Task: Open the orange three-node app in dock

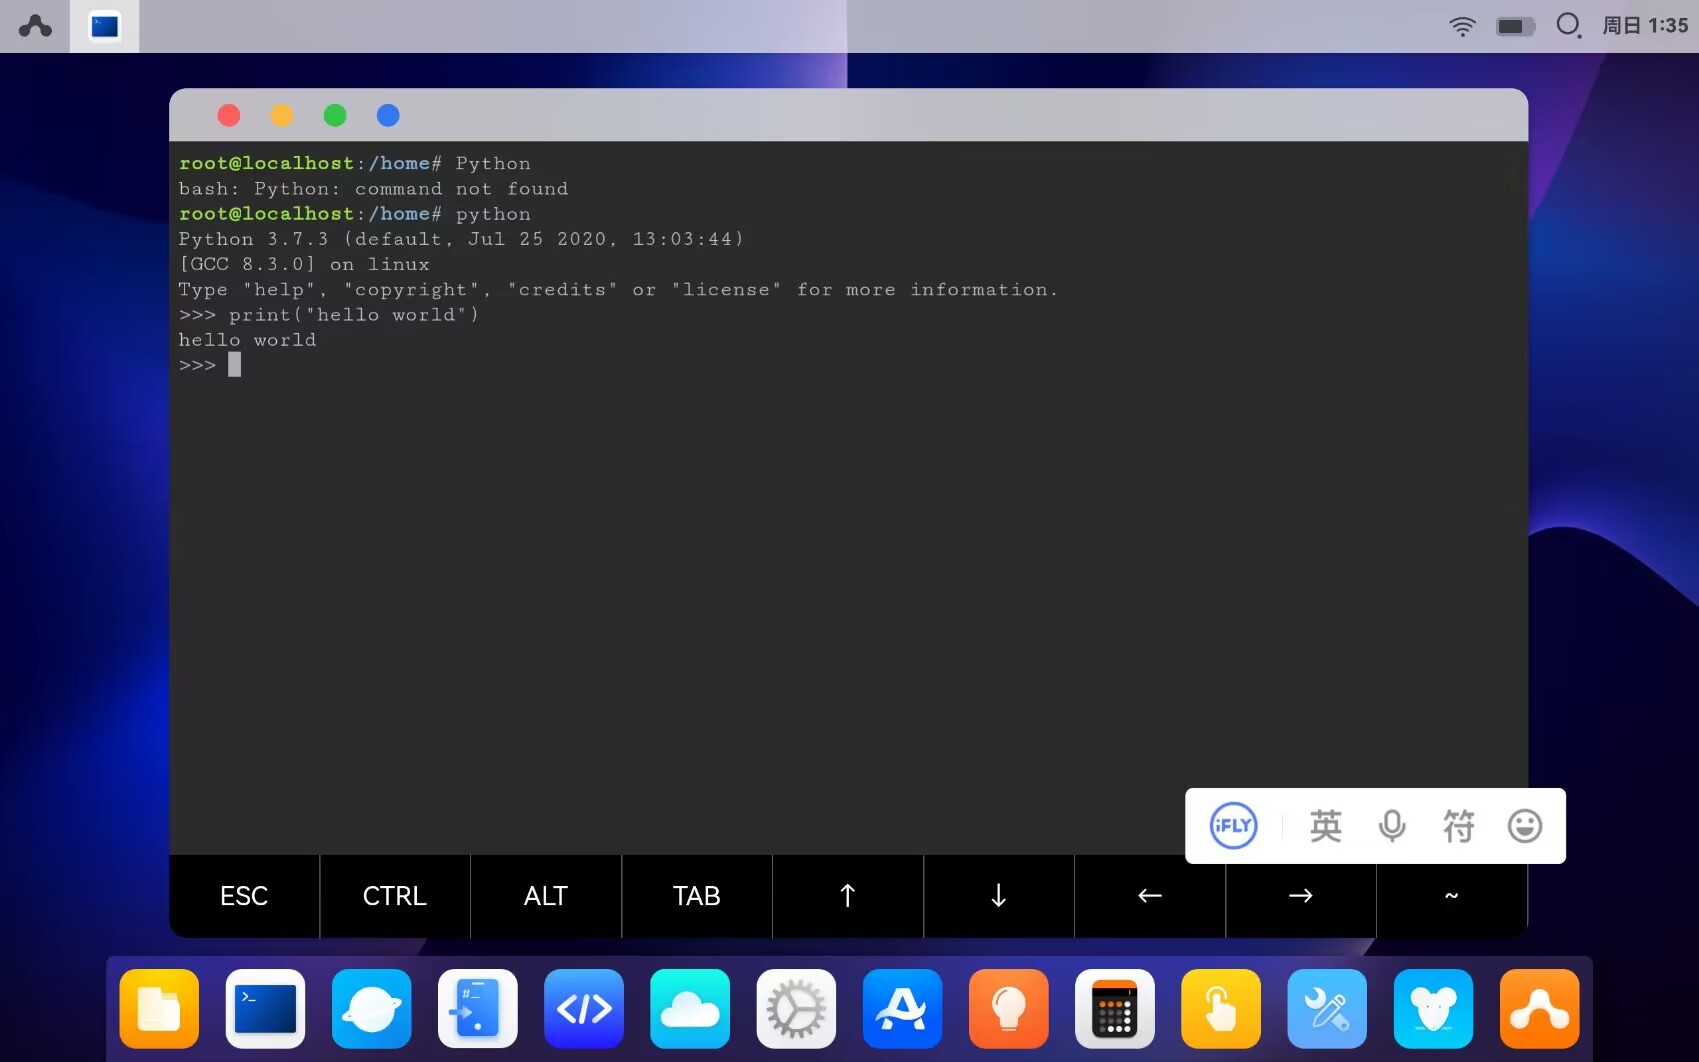Action: pos(1540,1009)
